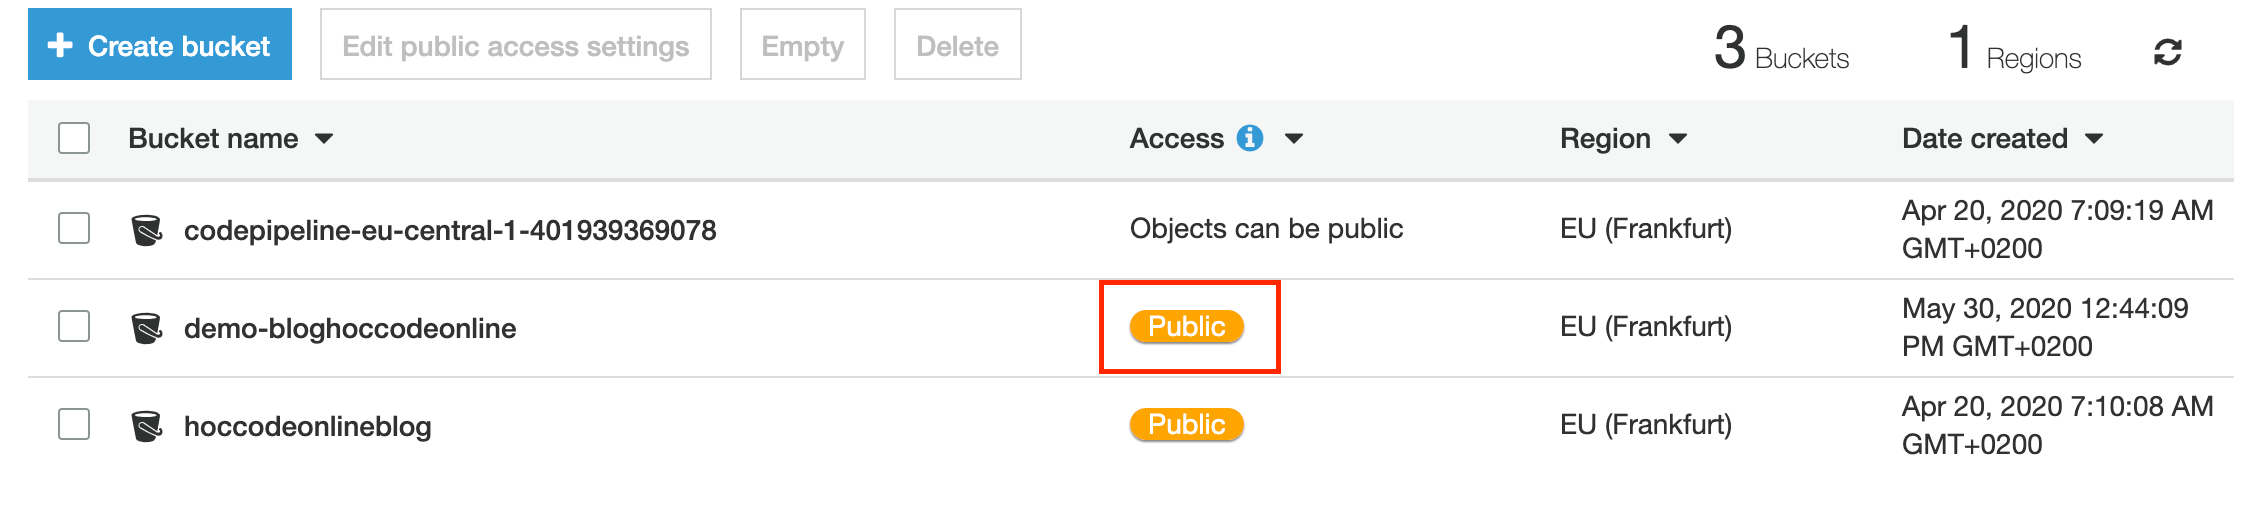The image size is (2254, 506).
Task: Tick the demo-bloghoccodeonline bucket checkbox
Action: pos(74,326)
